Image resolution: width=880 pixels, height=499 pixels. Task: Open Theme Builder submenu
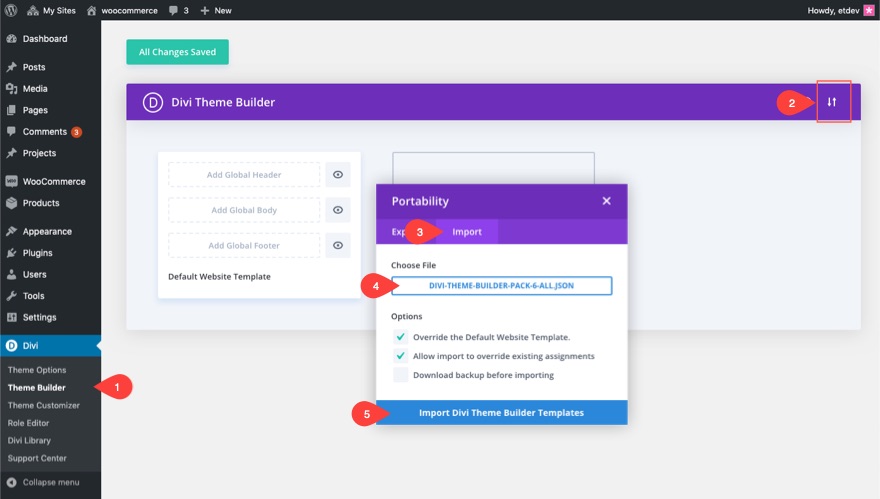point(36,387)
